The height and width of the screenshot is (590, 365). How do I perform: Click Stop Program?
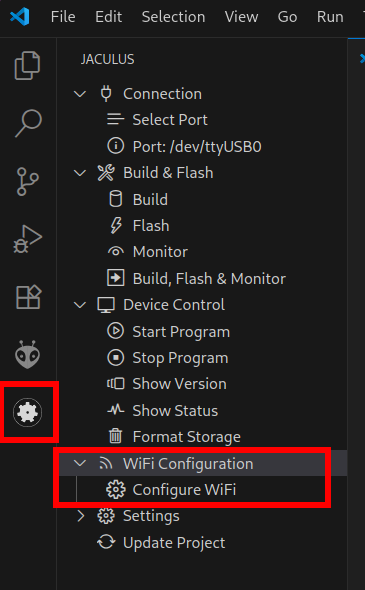point(180,358)
